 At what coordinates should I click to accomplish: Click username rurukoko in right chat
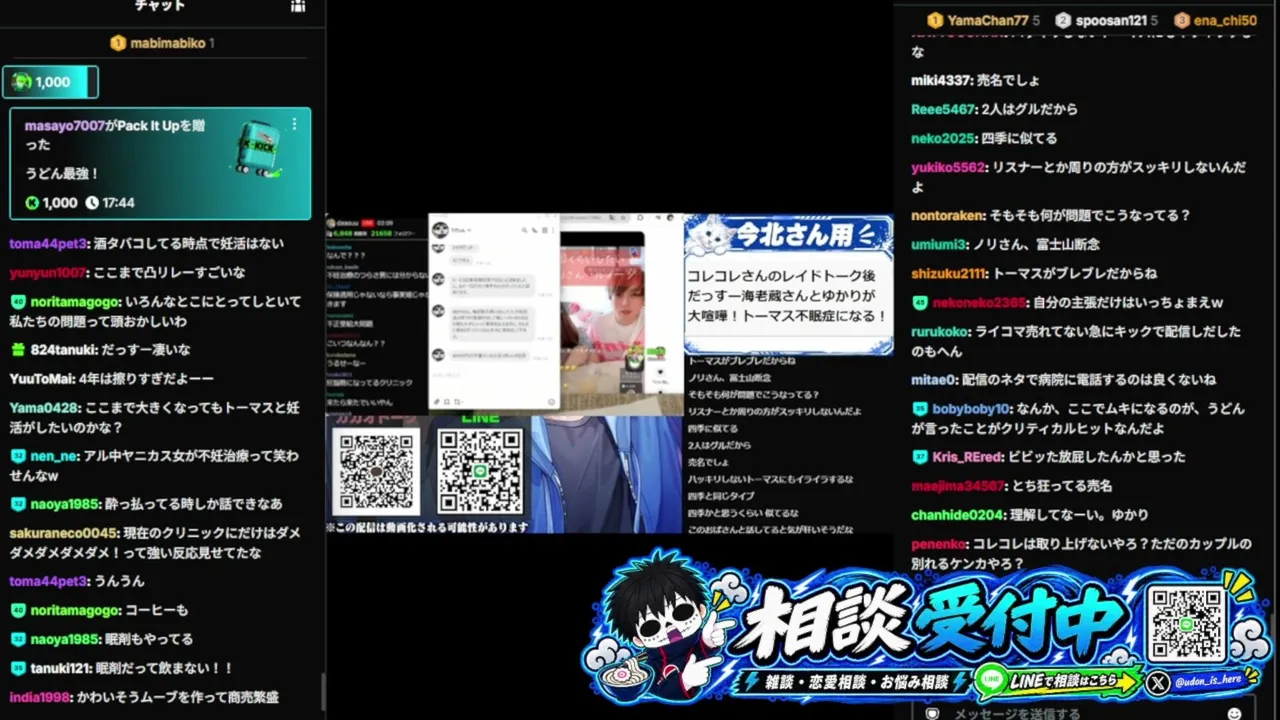(x=940, y=331)
